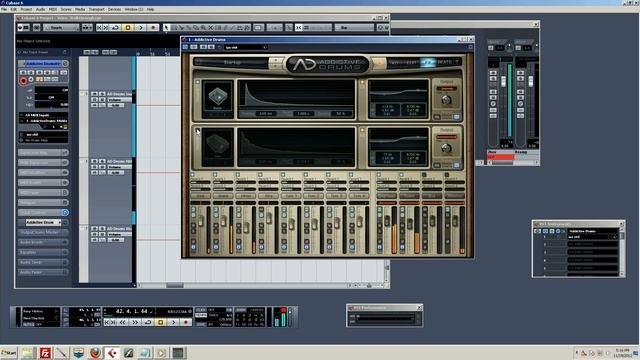Expand the MIDI Fader inspector section
The height and width of the screenshot is (360, 640).
point(43,192)
